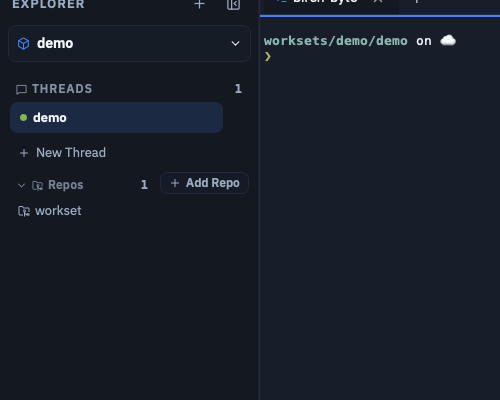Click the Repos count 1
The height and width of the screenshot is (400, 500).
pos(144,185)
